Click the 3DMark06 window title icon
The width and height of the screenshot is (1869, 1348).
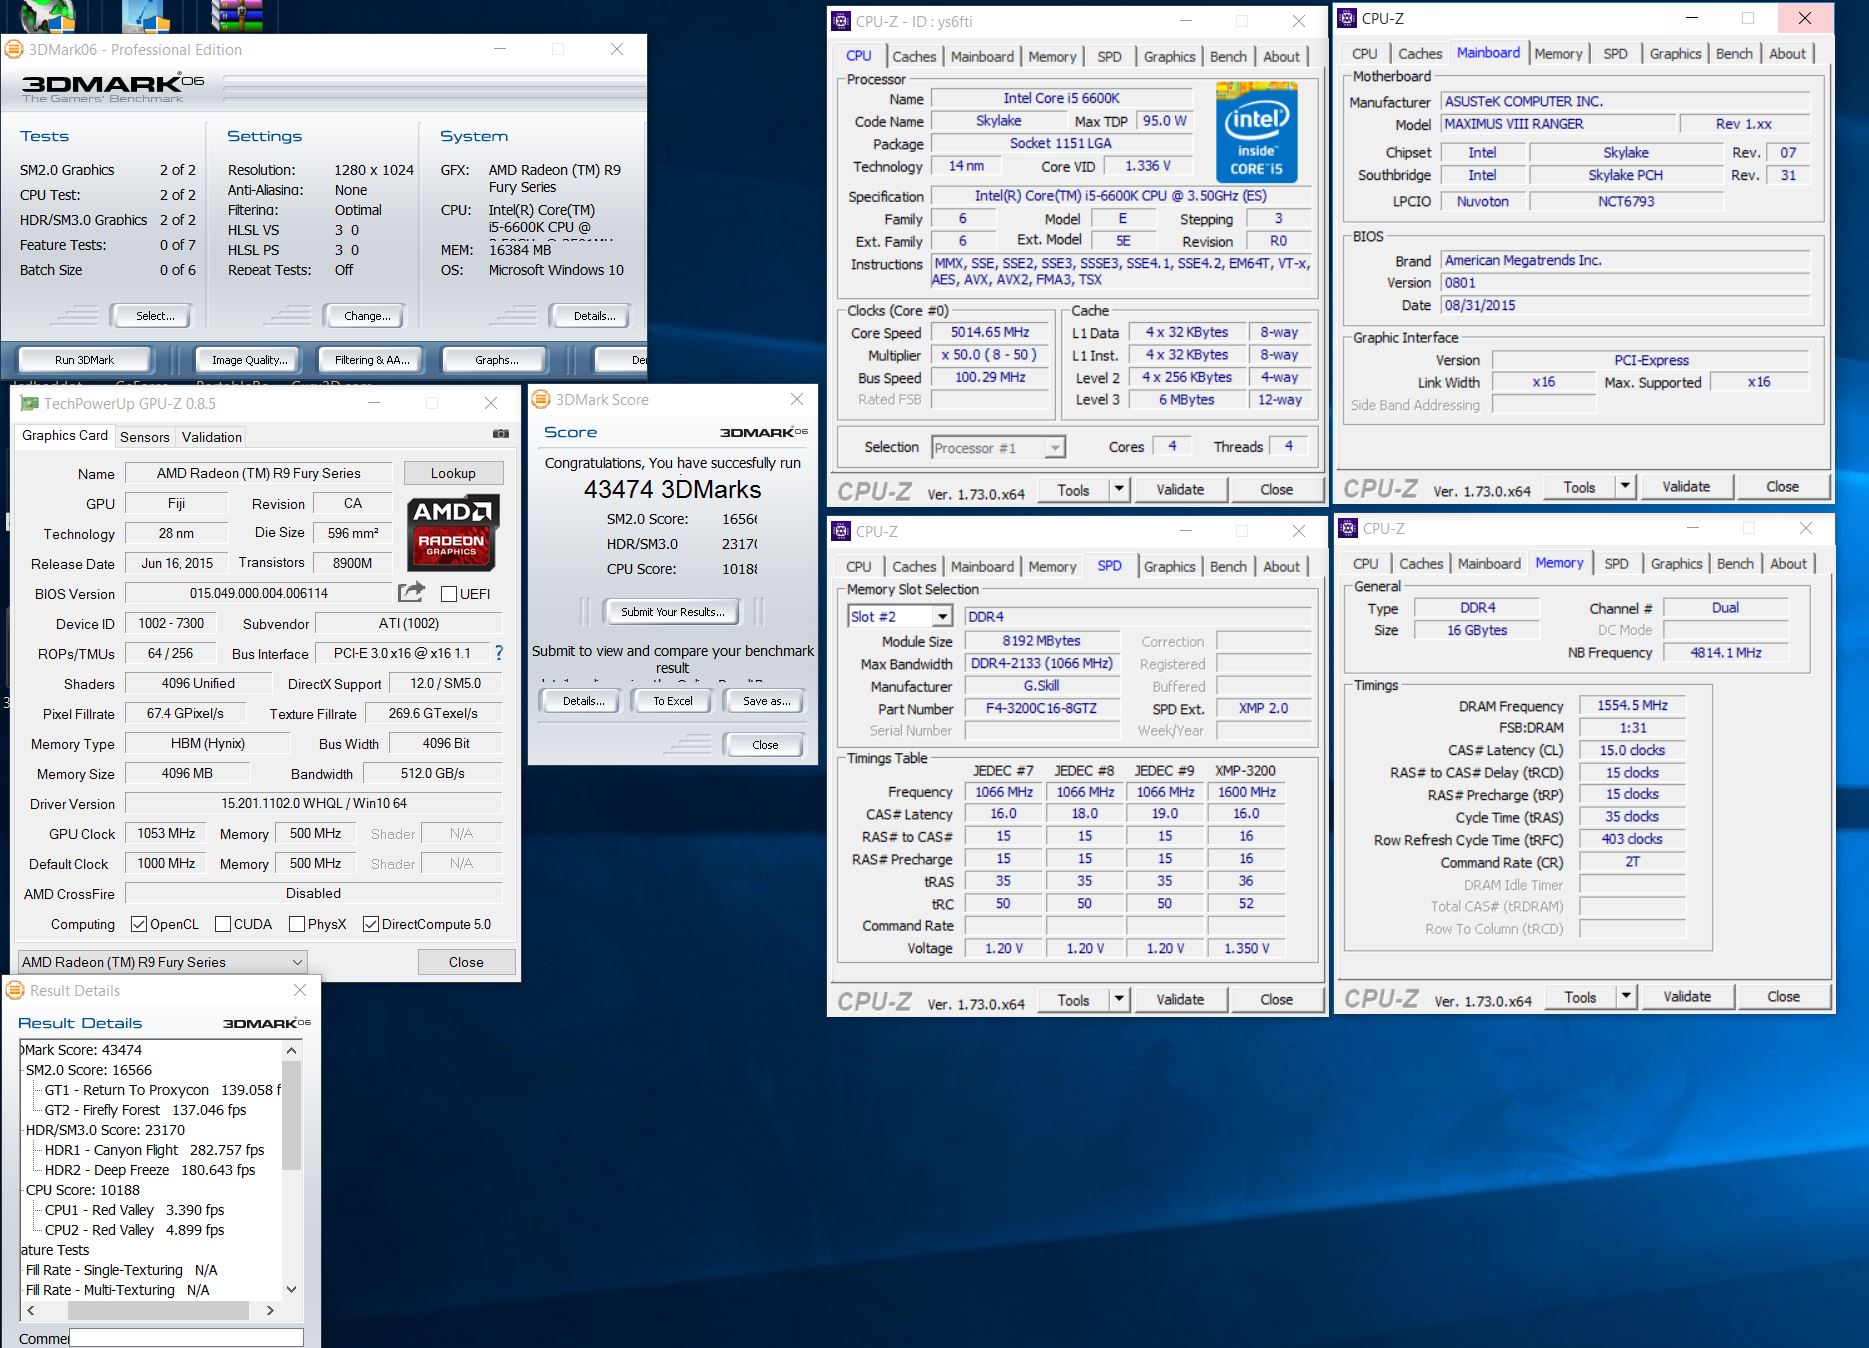tap(15, 49)
